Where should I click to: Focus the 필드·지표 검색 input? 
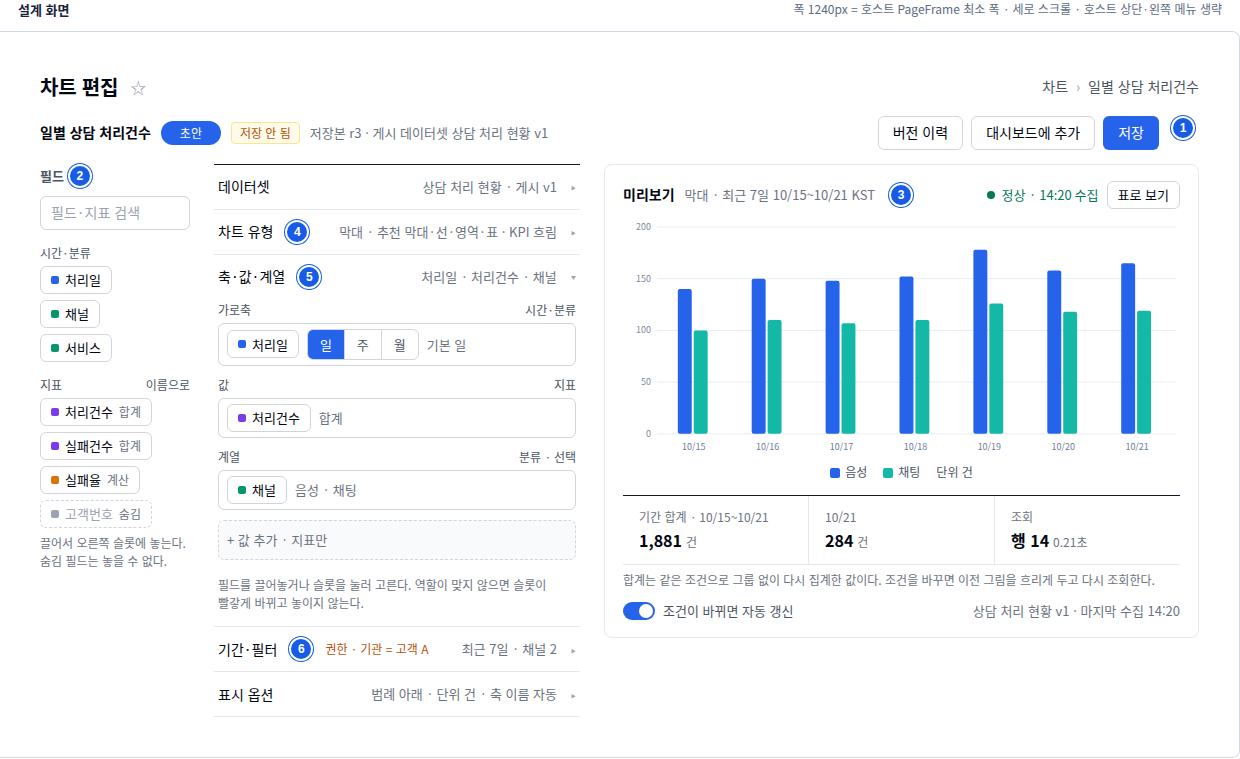tap(115, 213)
